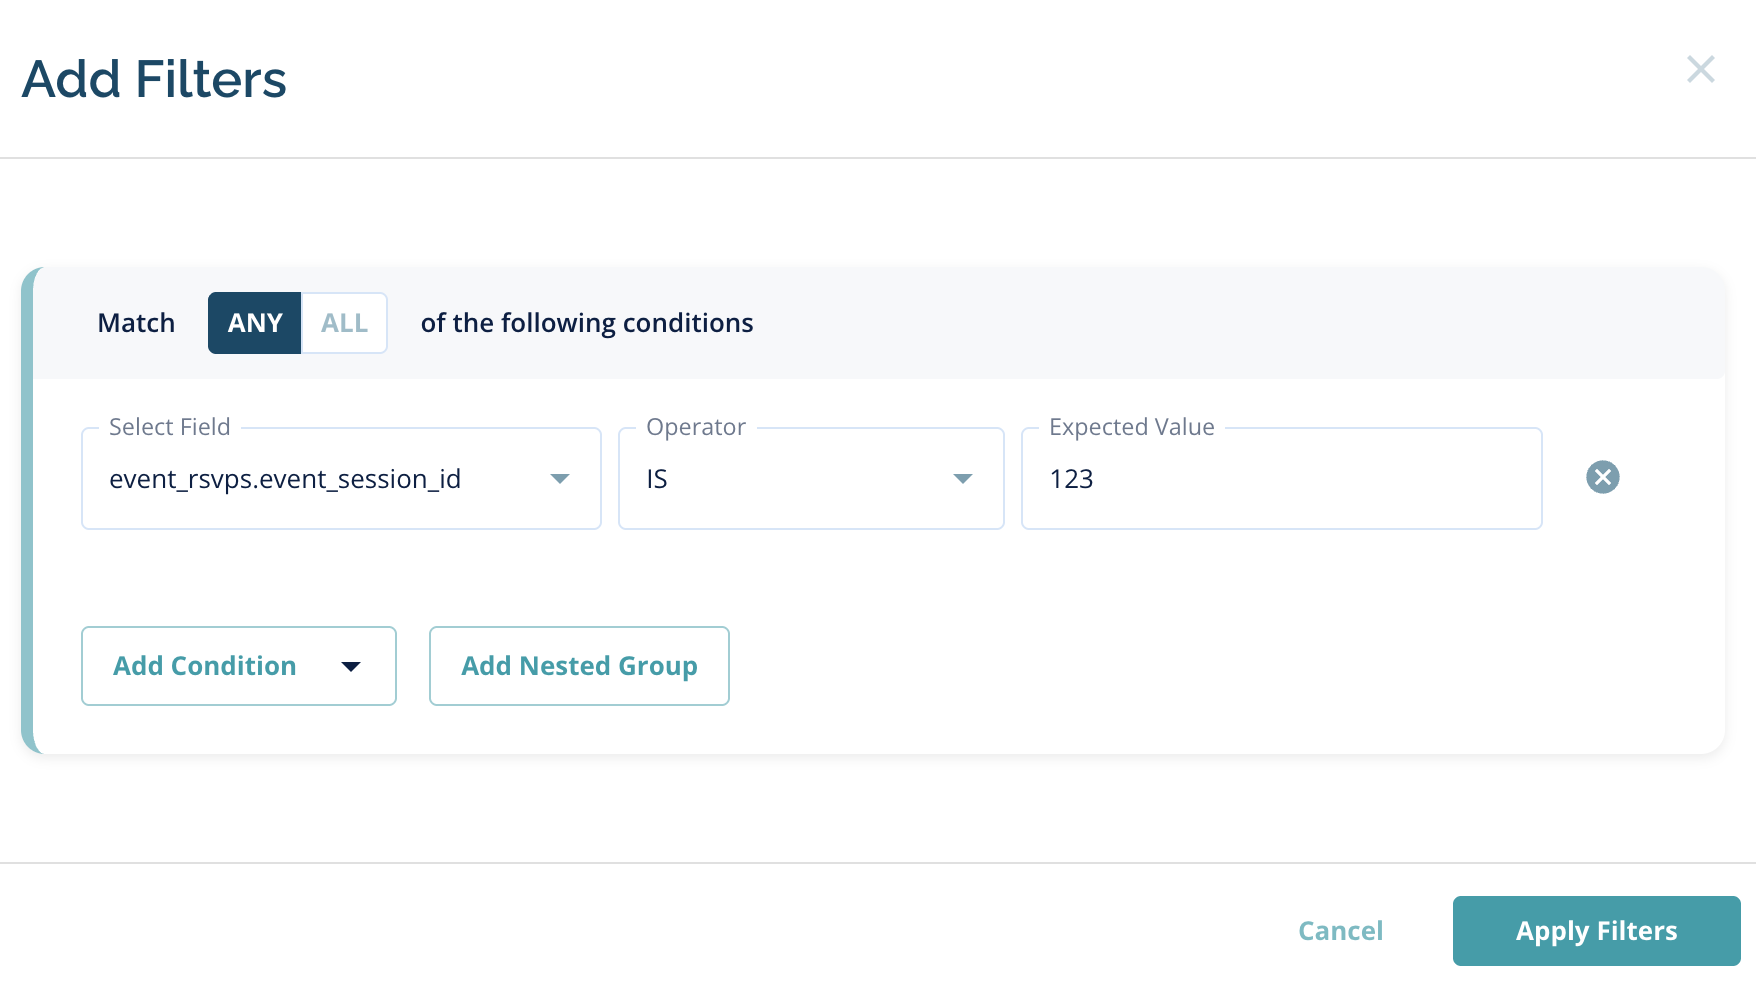1756x986 pixels.
Task: Set match mode to ANY
Action: tap(254, 323)
